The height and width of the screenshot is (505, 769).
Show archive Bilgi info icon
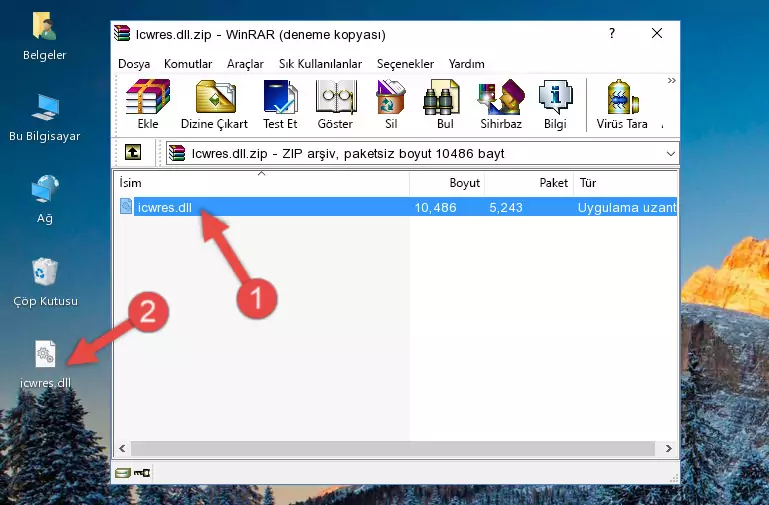pos(555,104)
